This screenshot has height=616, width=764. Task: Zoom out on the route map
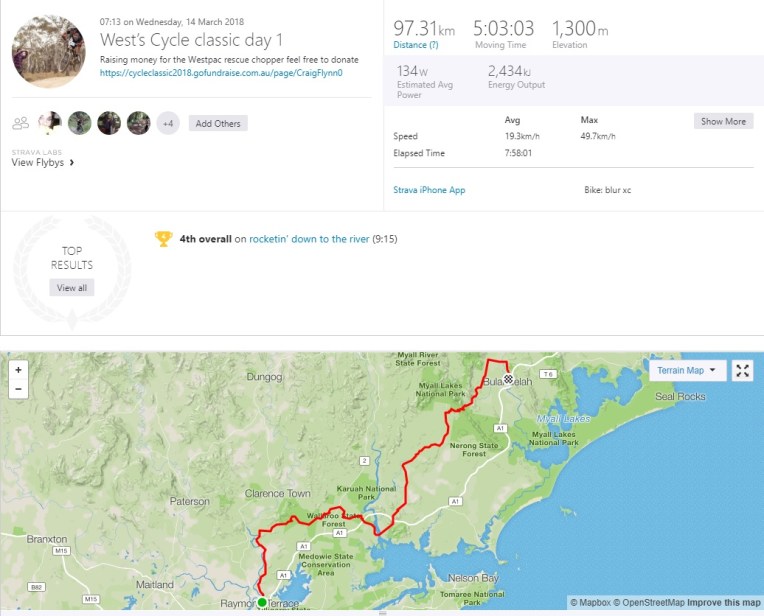click(18, 389)
